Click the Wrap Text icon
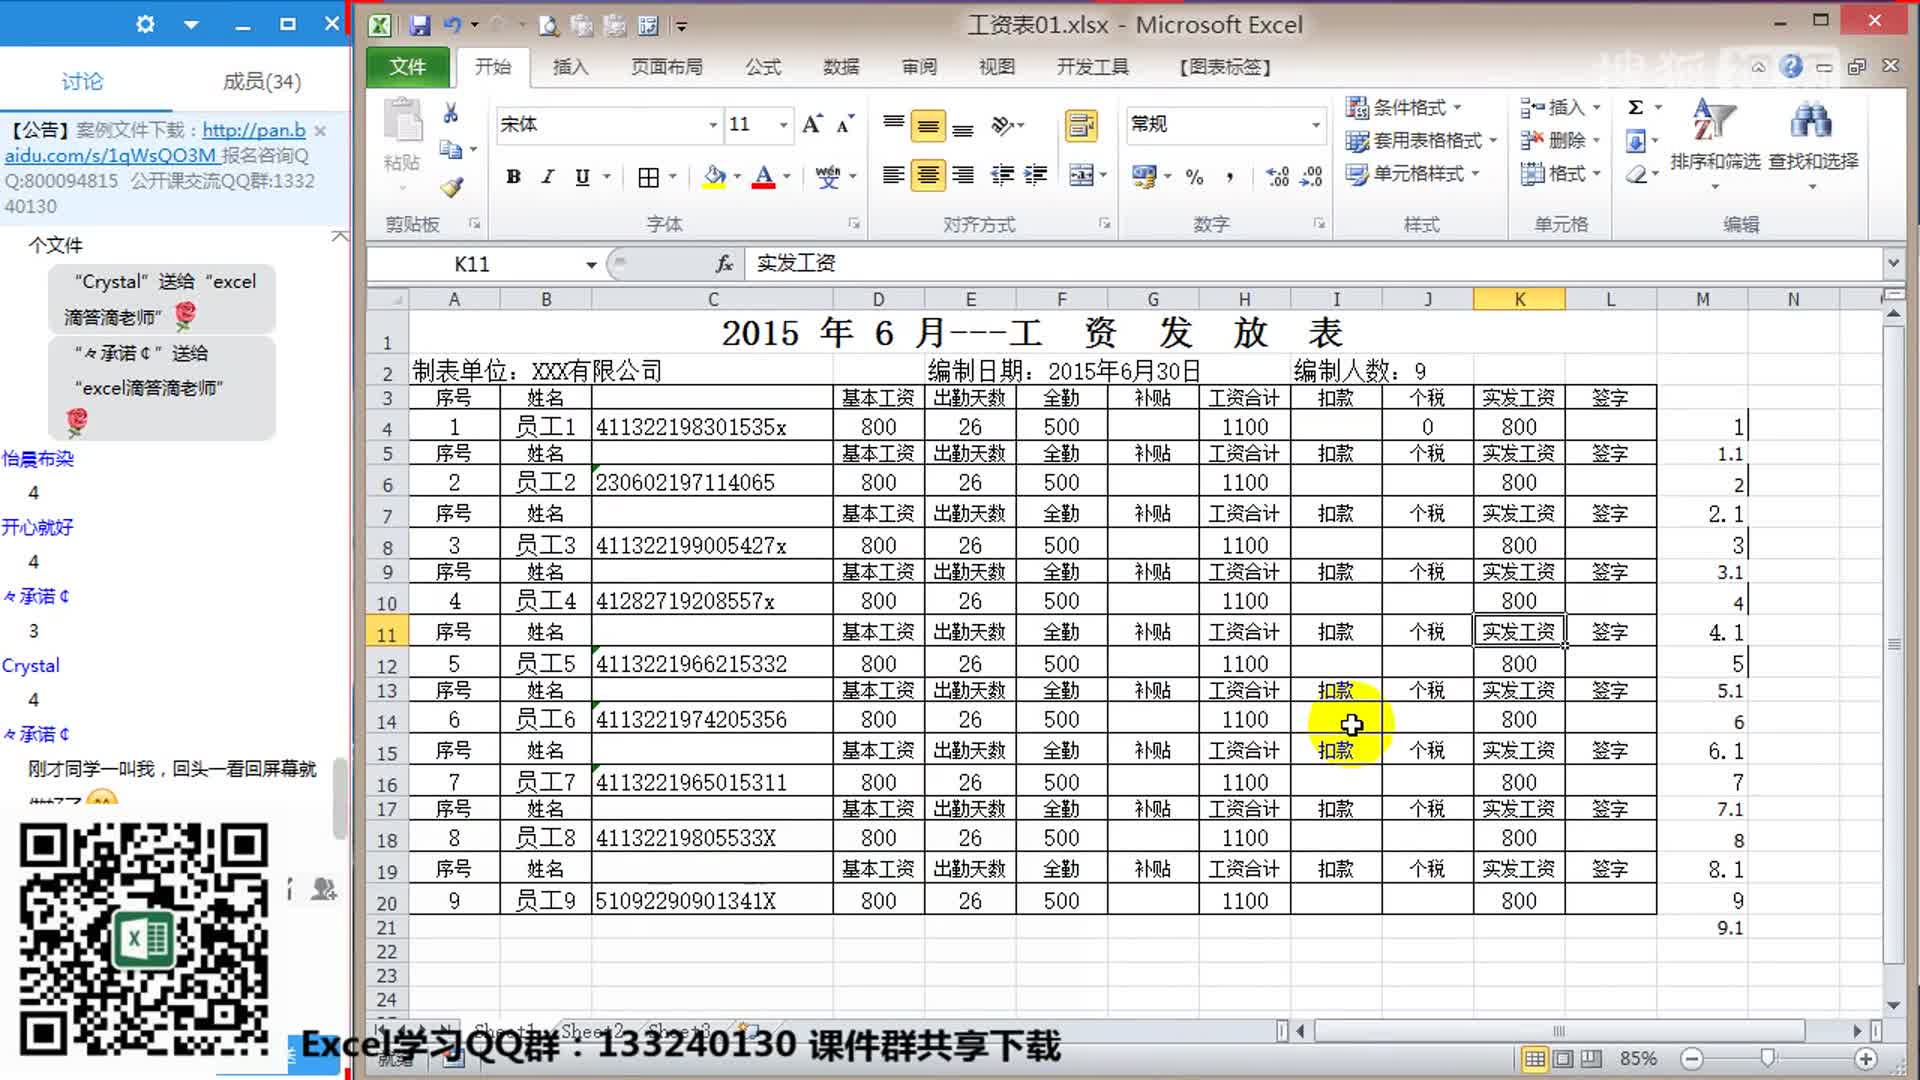 tap(1081, 125)
